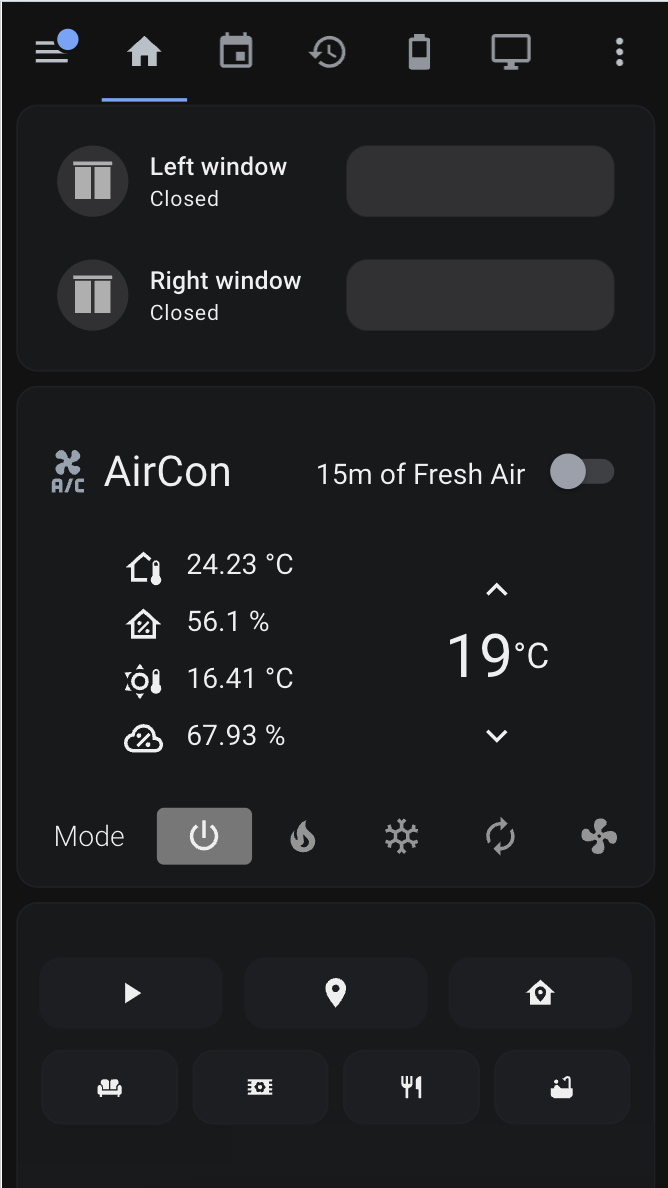The image size is (668, 1188).
Task: Click the Left window shutter icon
Action: [93, 181]
